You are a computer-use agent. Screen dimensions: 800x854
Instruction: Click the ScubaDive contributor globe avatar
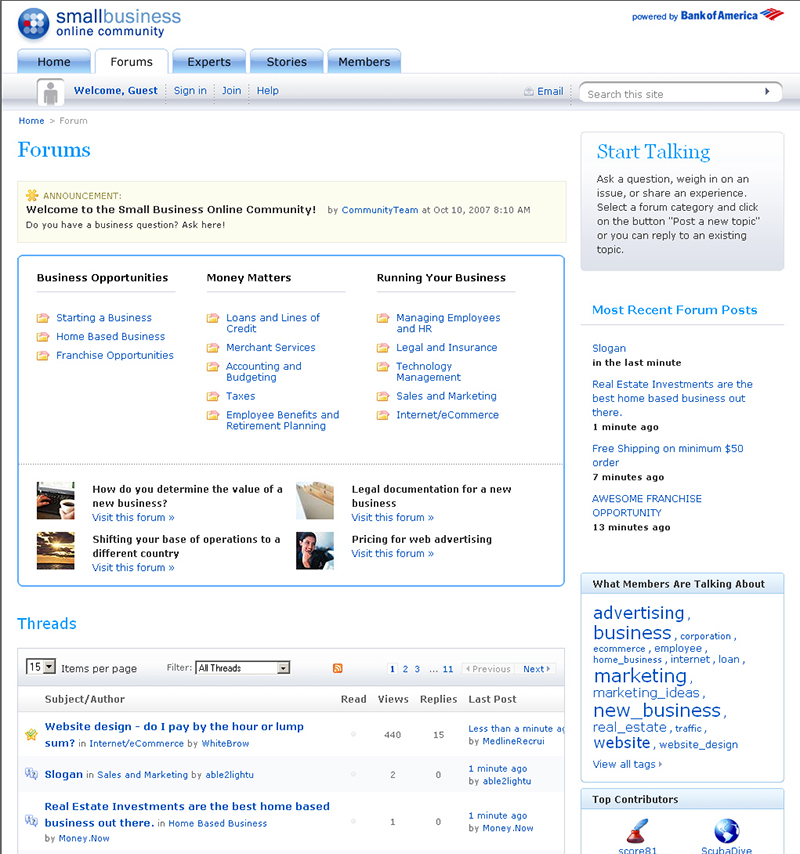tap(727, 830)
